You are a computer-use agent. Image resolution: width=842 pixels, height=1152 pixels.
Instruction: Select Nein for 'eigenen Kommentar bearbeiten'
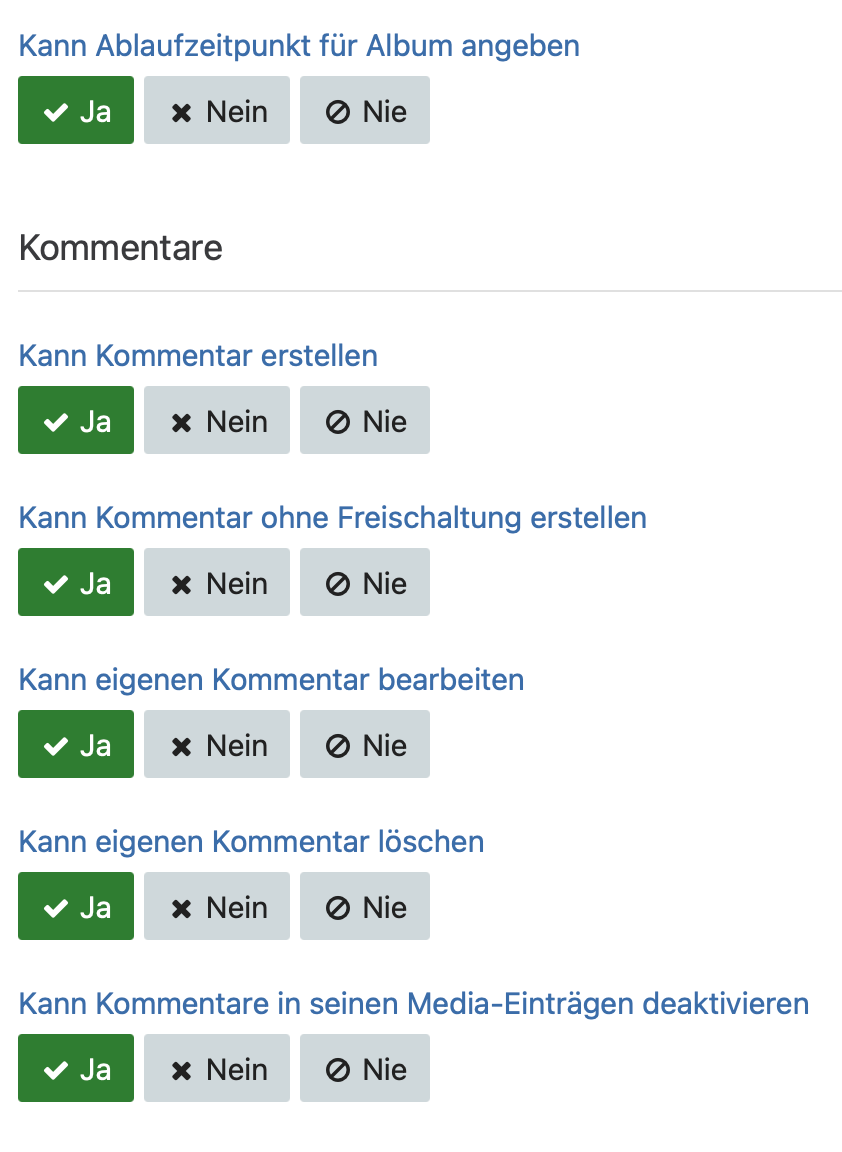pos(217,745)
